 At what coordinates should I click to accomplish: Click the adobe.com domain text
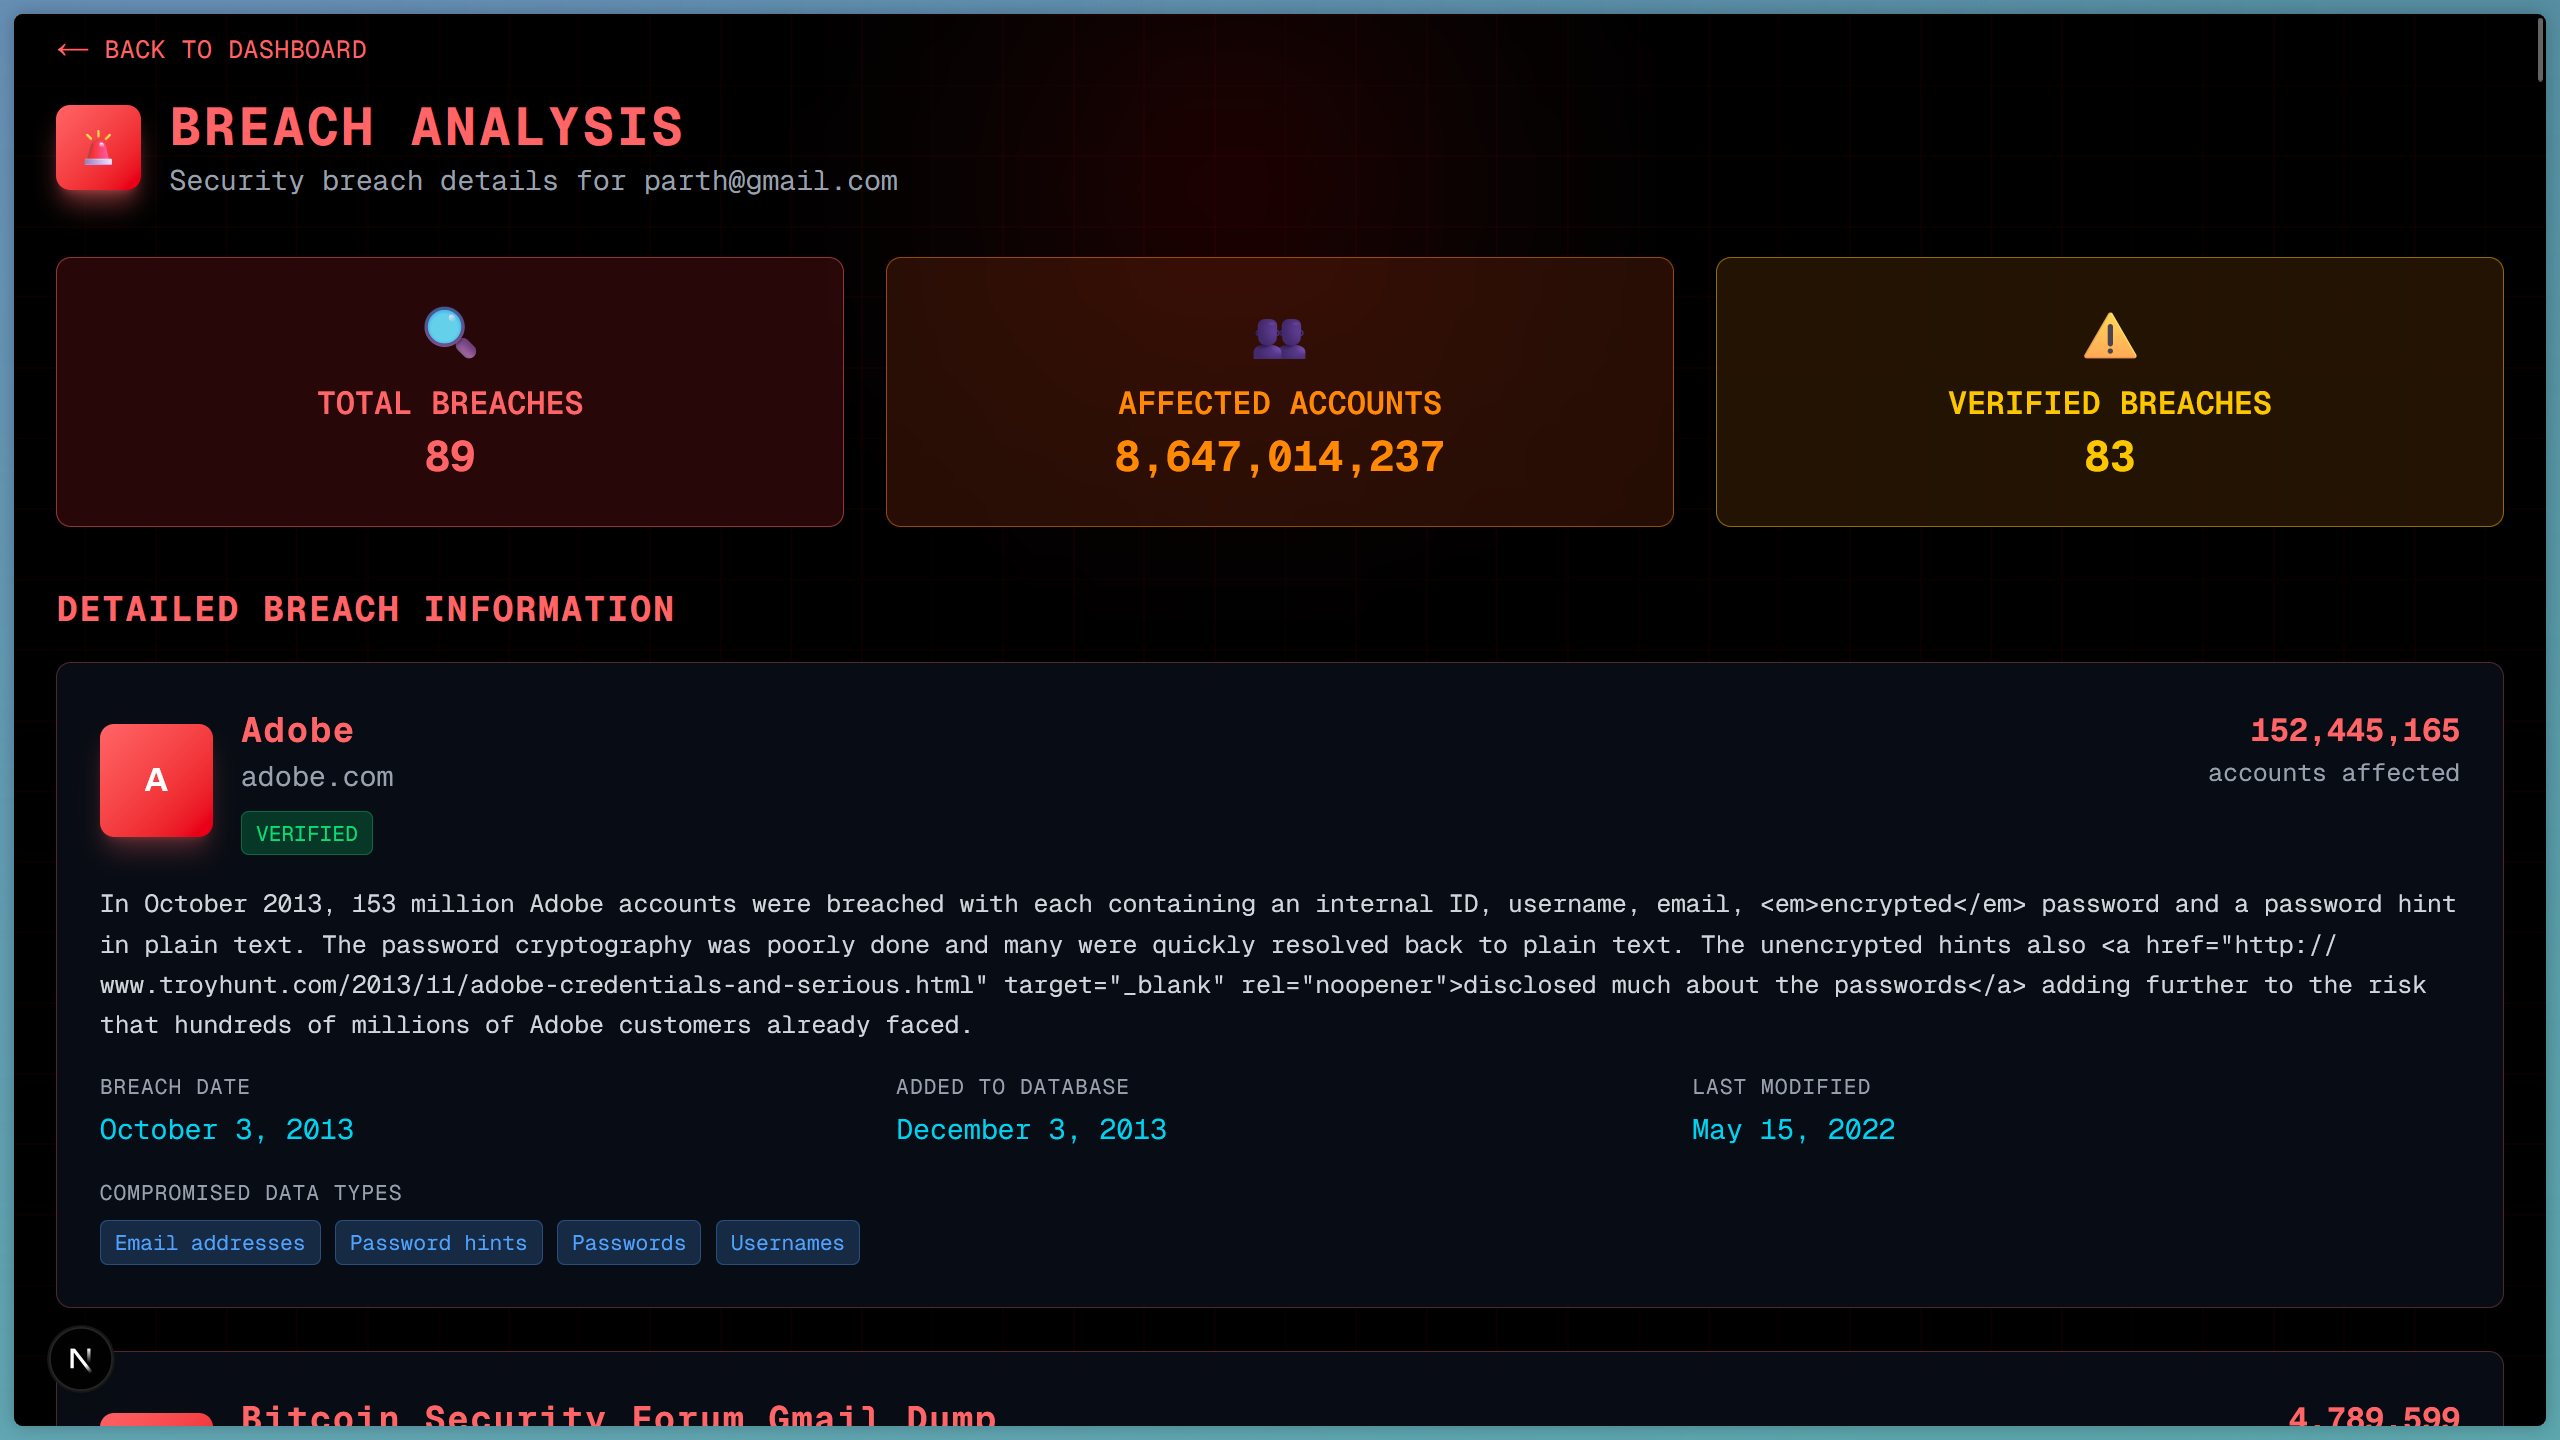click(x=317, y=777)
